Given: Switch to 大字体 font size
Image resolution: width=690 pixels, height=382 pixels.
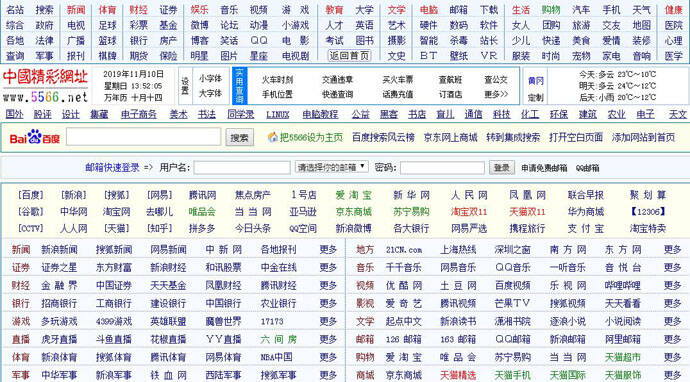Looking at the screenshot, I should pos(210,93).
